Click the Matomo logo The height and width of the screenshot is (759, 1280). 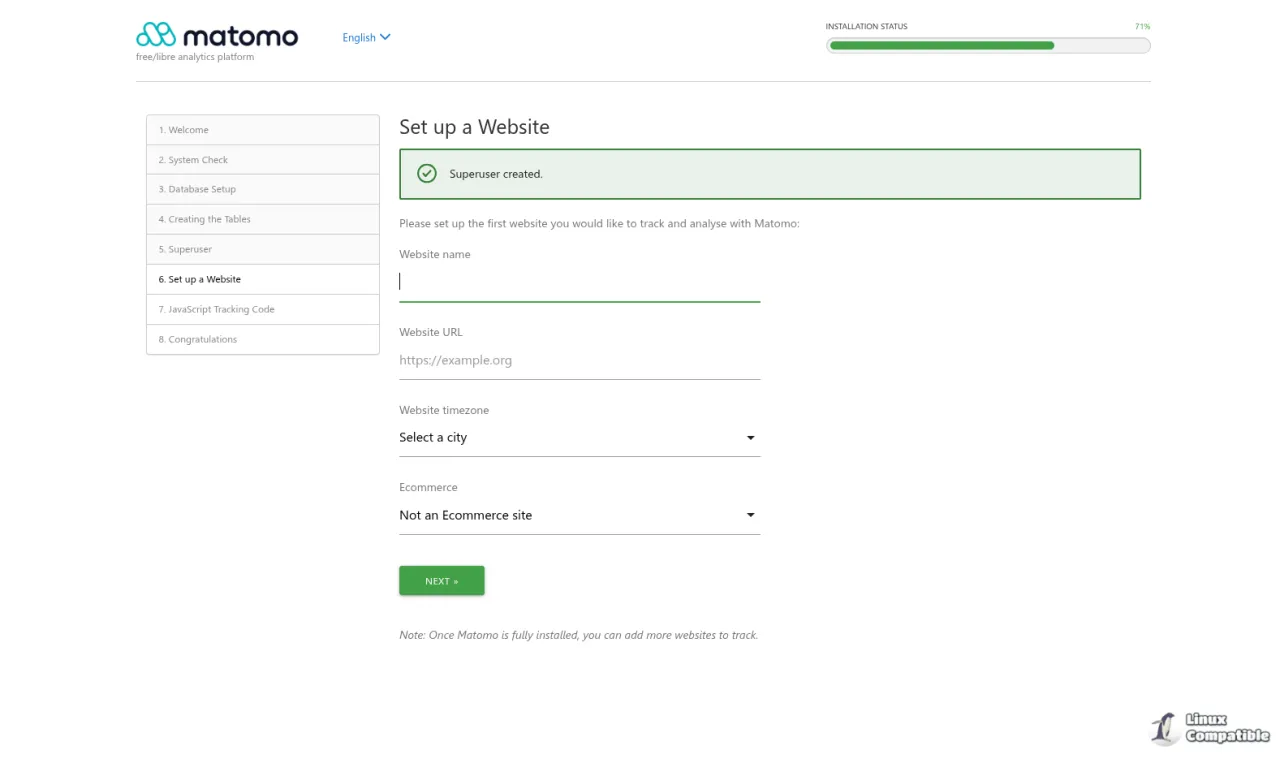tap(217, 36)
